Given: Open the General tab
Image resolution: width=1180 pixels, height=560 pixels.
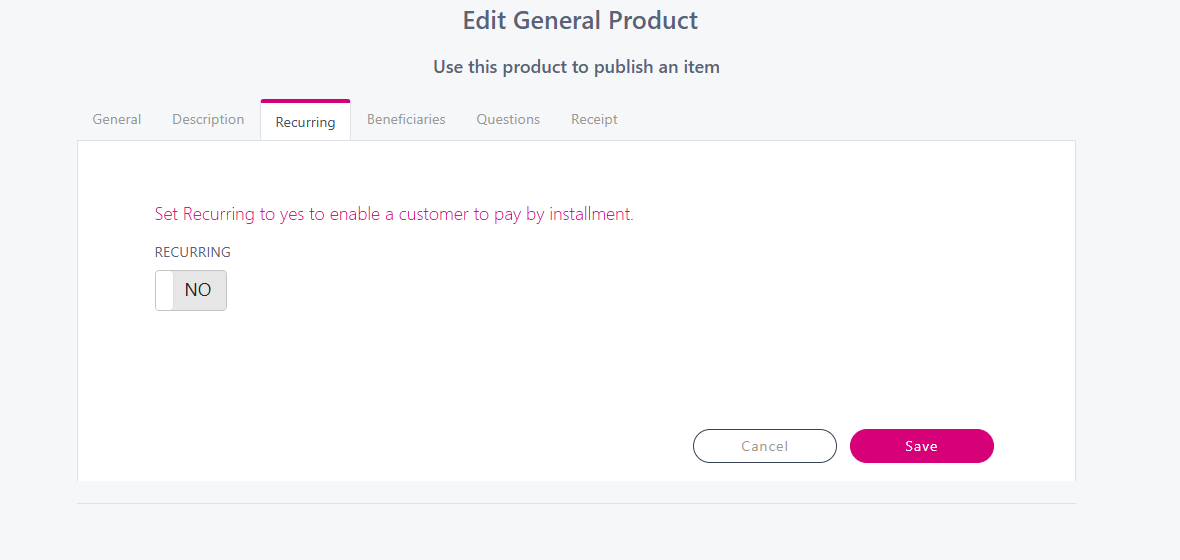Looking at the screenshot, I should pyautogui.click(x=117, y=120).
